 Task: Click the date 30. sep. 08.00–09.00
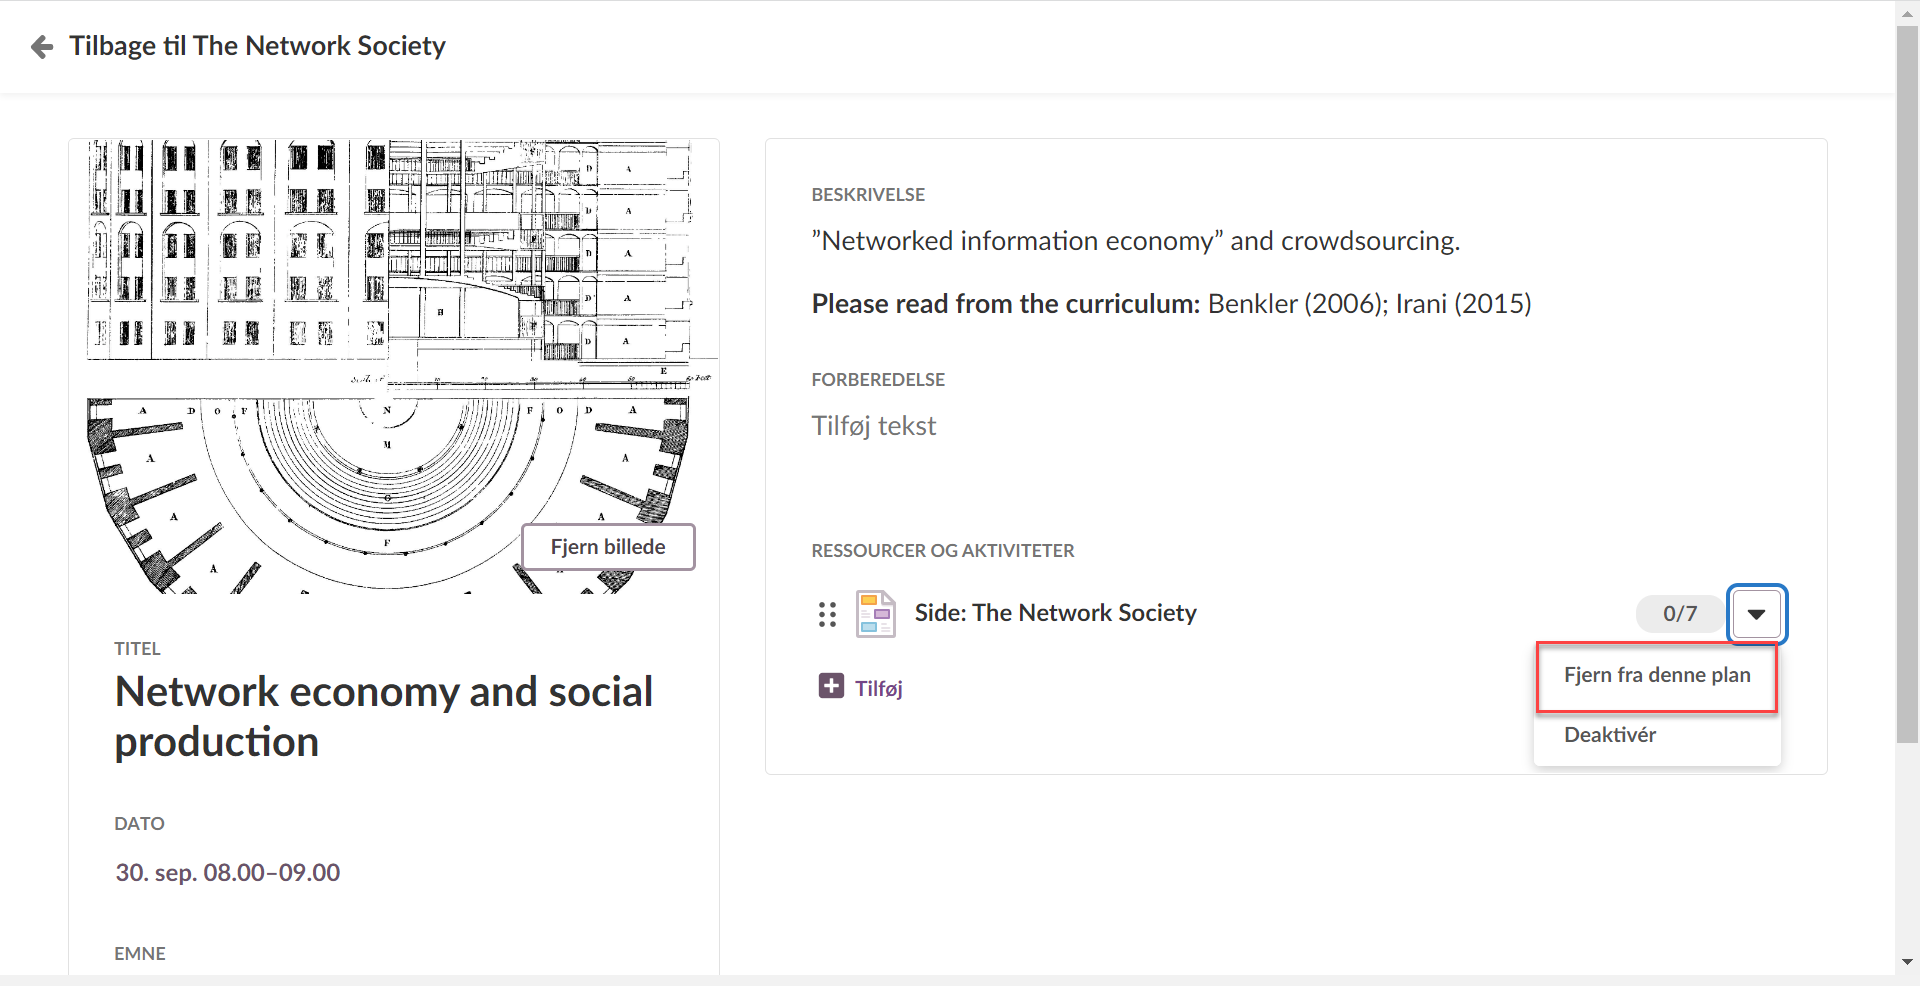[228, 872]
